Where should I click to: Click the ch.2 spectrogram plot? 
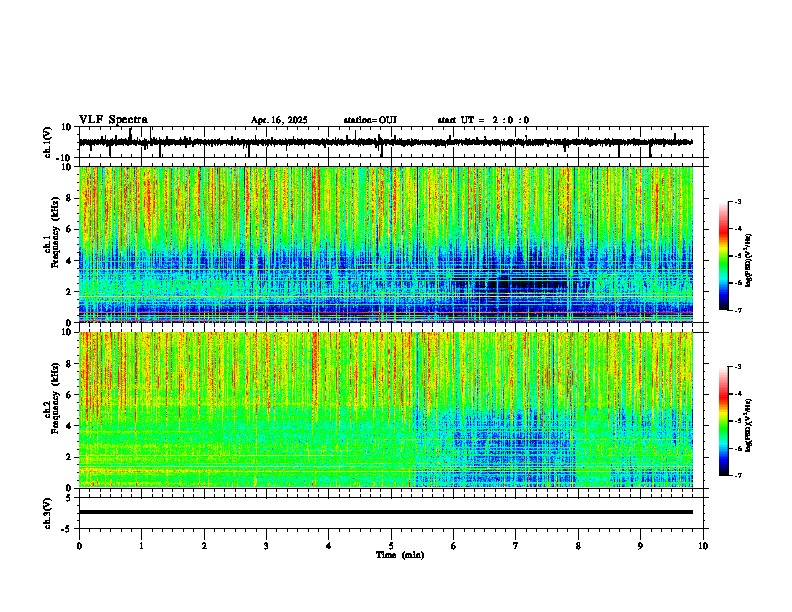coord(386,410)
